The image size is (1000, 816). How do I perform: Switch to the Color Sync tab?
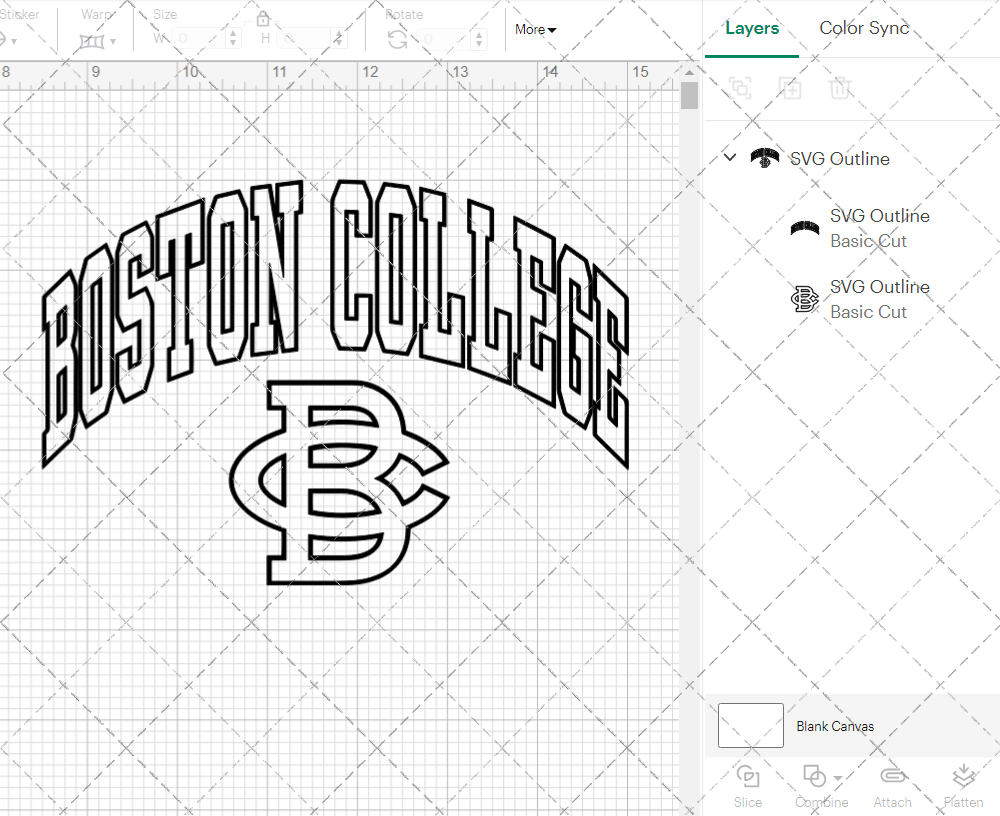click(864, 28)
